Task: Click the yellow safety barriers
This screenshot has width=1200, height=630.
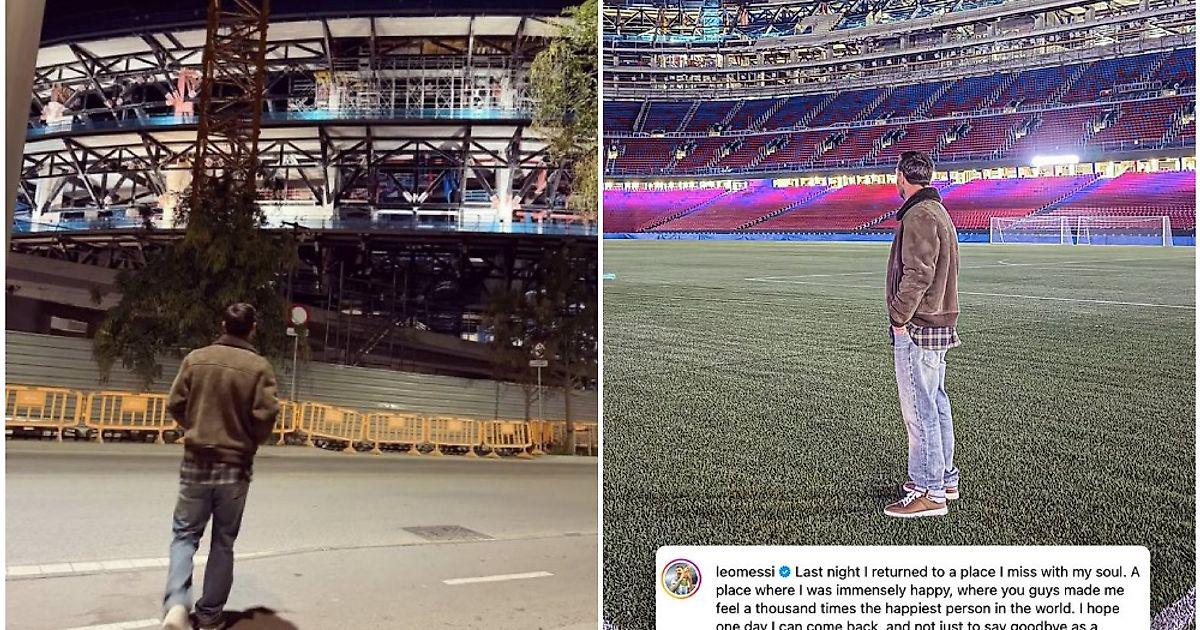Action: pos(300,420)
